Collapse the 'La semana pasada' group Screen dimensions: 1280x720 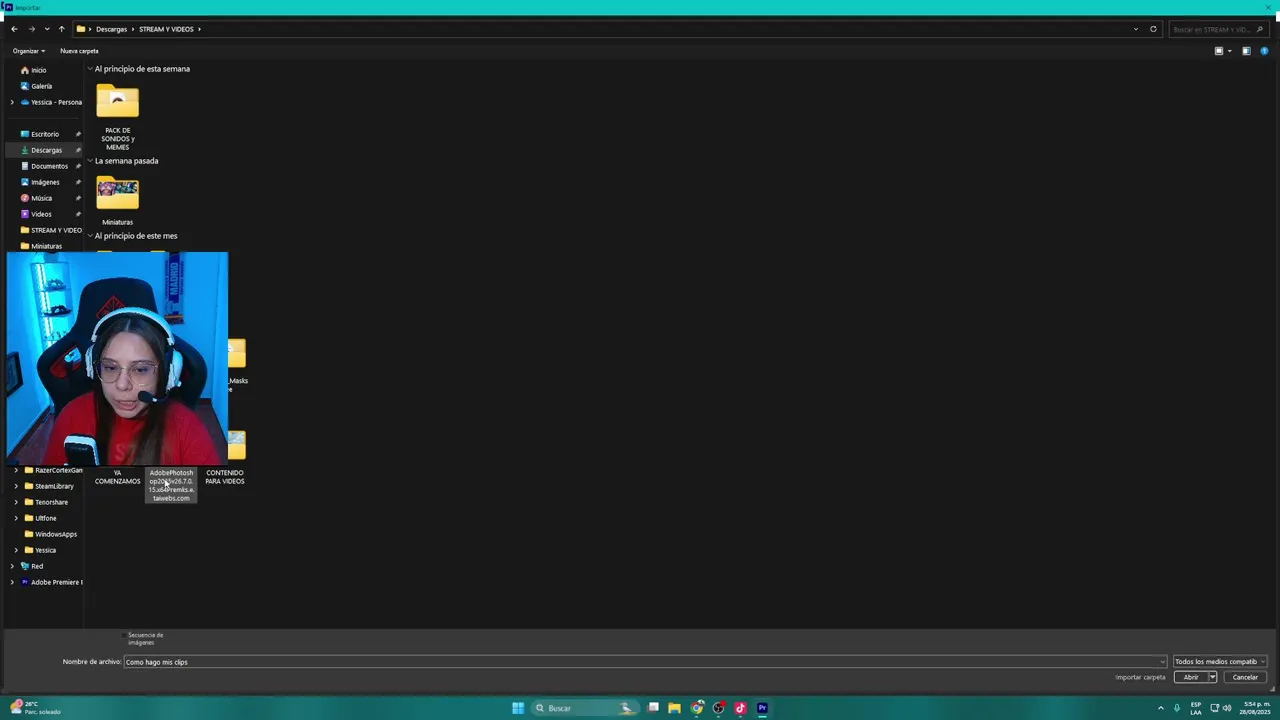[89, 161]
